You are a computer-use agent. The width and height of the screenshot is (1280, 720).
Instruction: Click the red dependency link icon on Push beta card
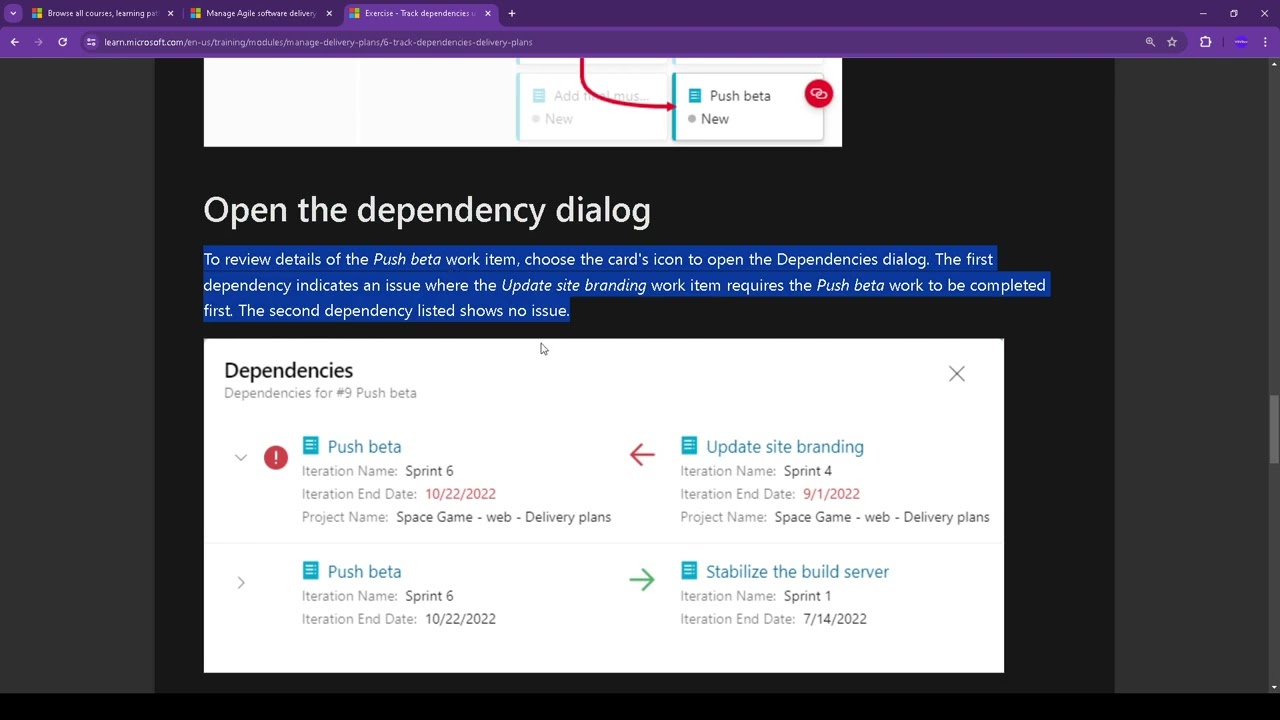818,94
